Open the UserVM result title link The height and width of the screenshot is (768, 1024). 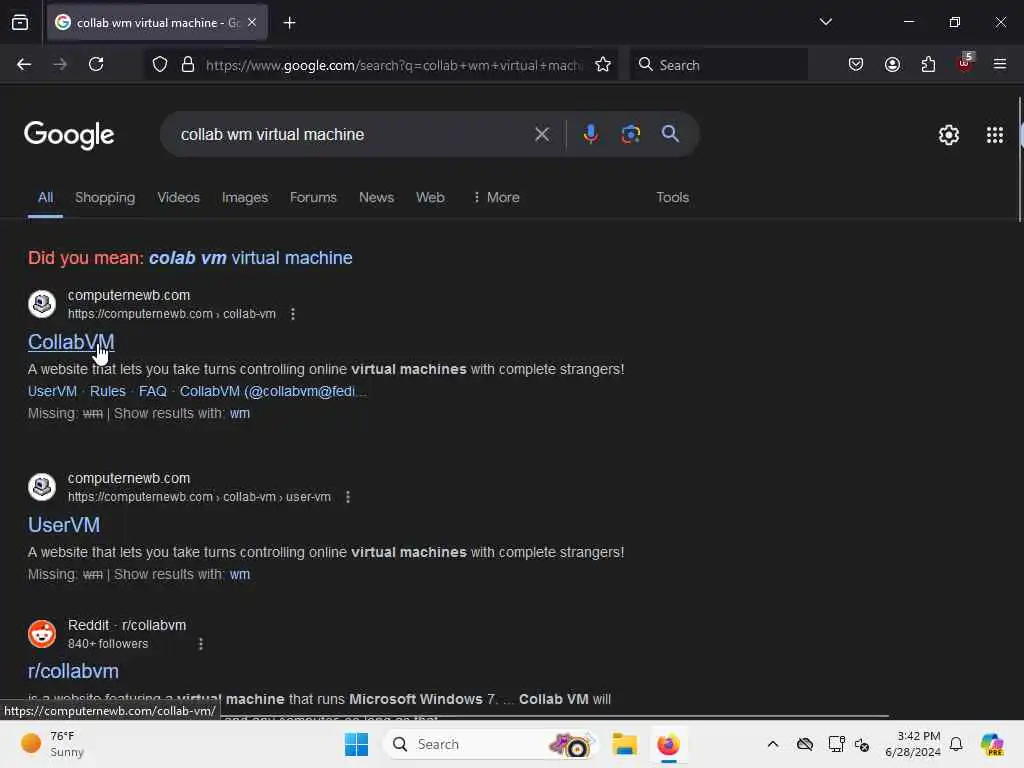64,525
